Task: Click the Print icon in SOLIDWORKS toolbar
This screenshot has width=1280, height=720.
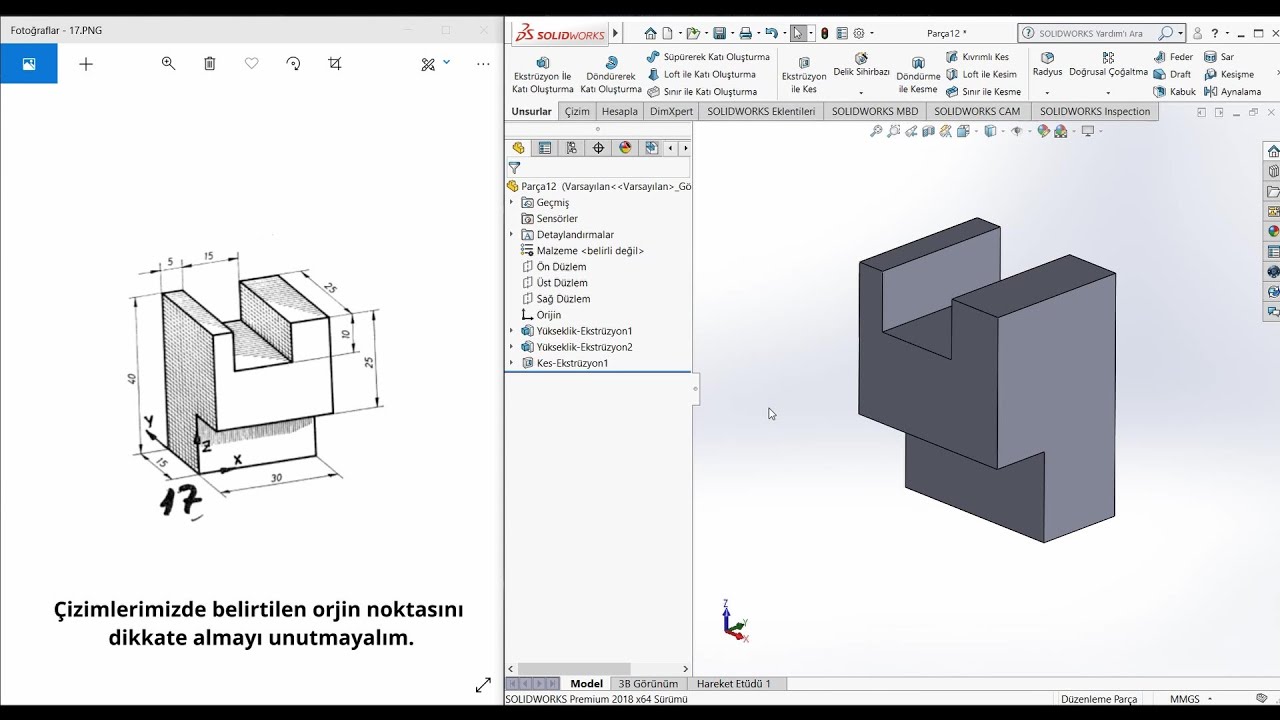Action: pyautogui.click(x=745, y=33)
